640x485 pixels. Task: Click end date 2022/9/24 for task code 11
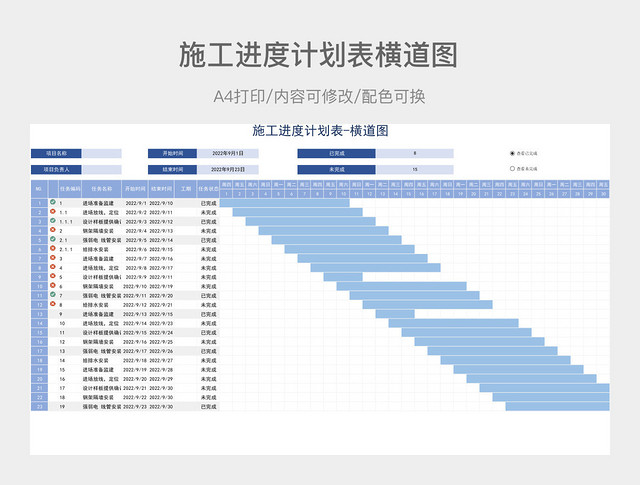(x=161, y=333)
